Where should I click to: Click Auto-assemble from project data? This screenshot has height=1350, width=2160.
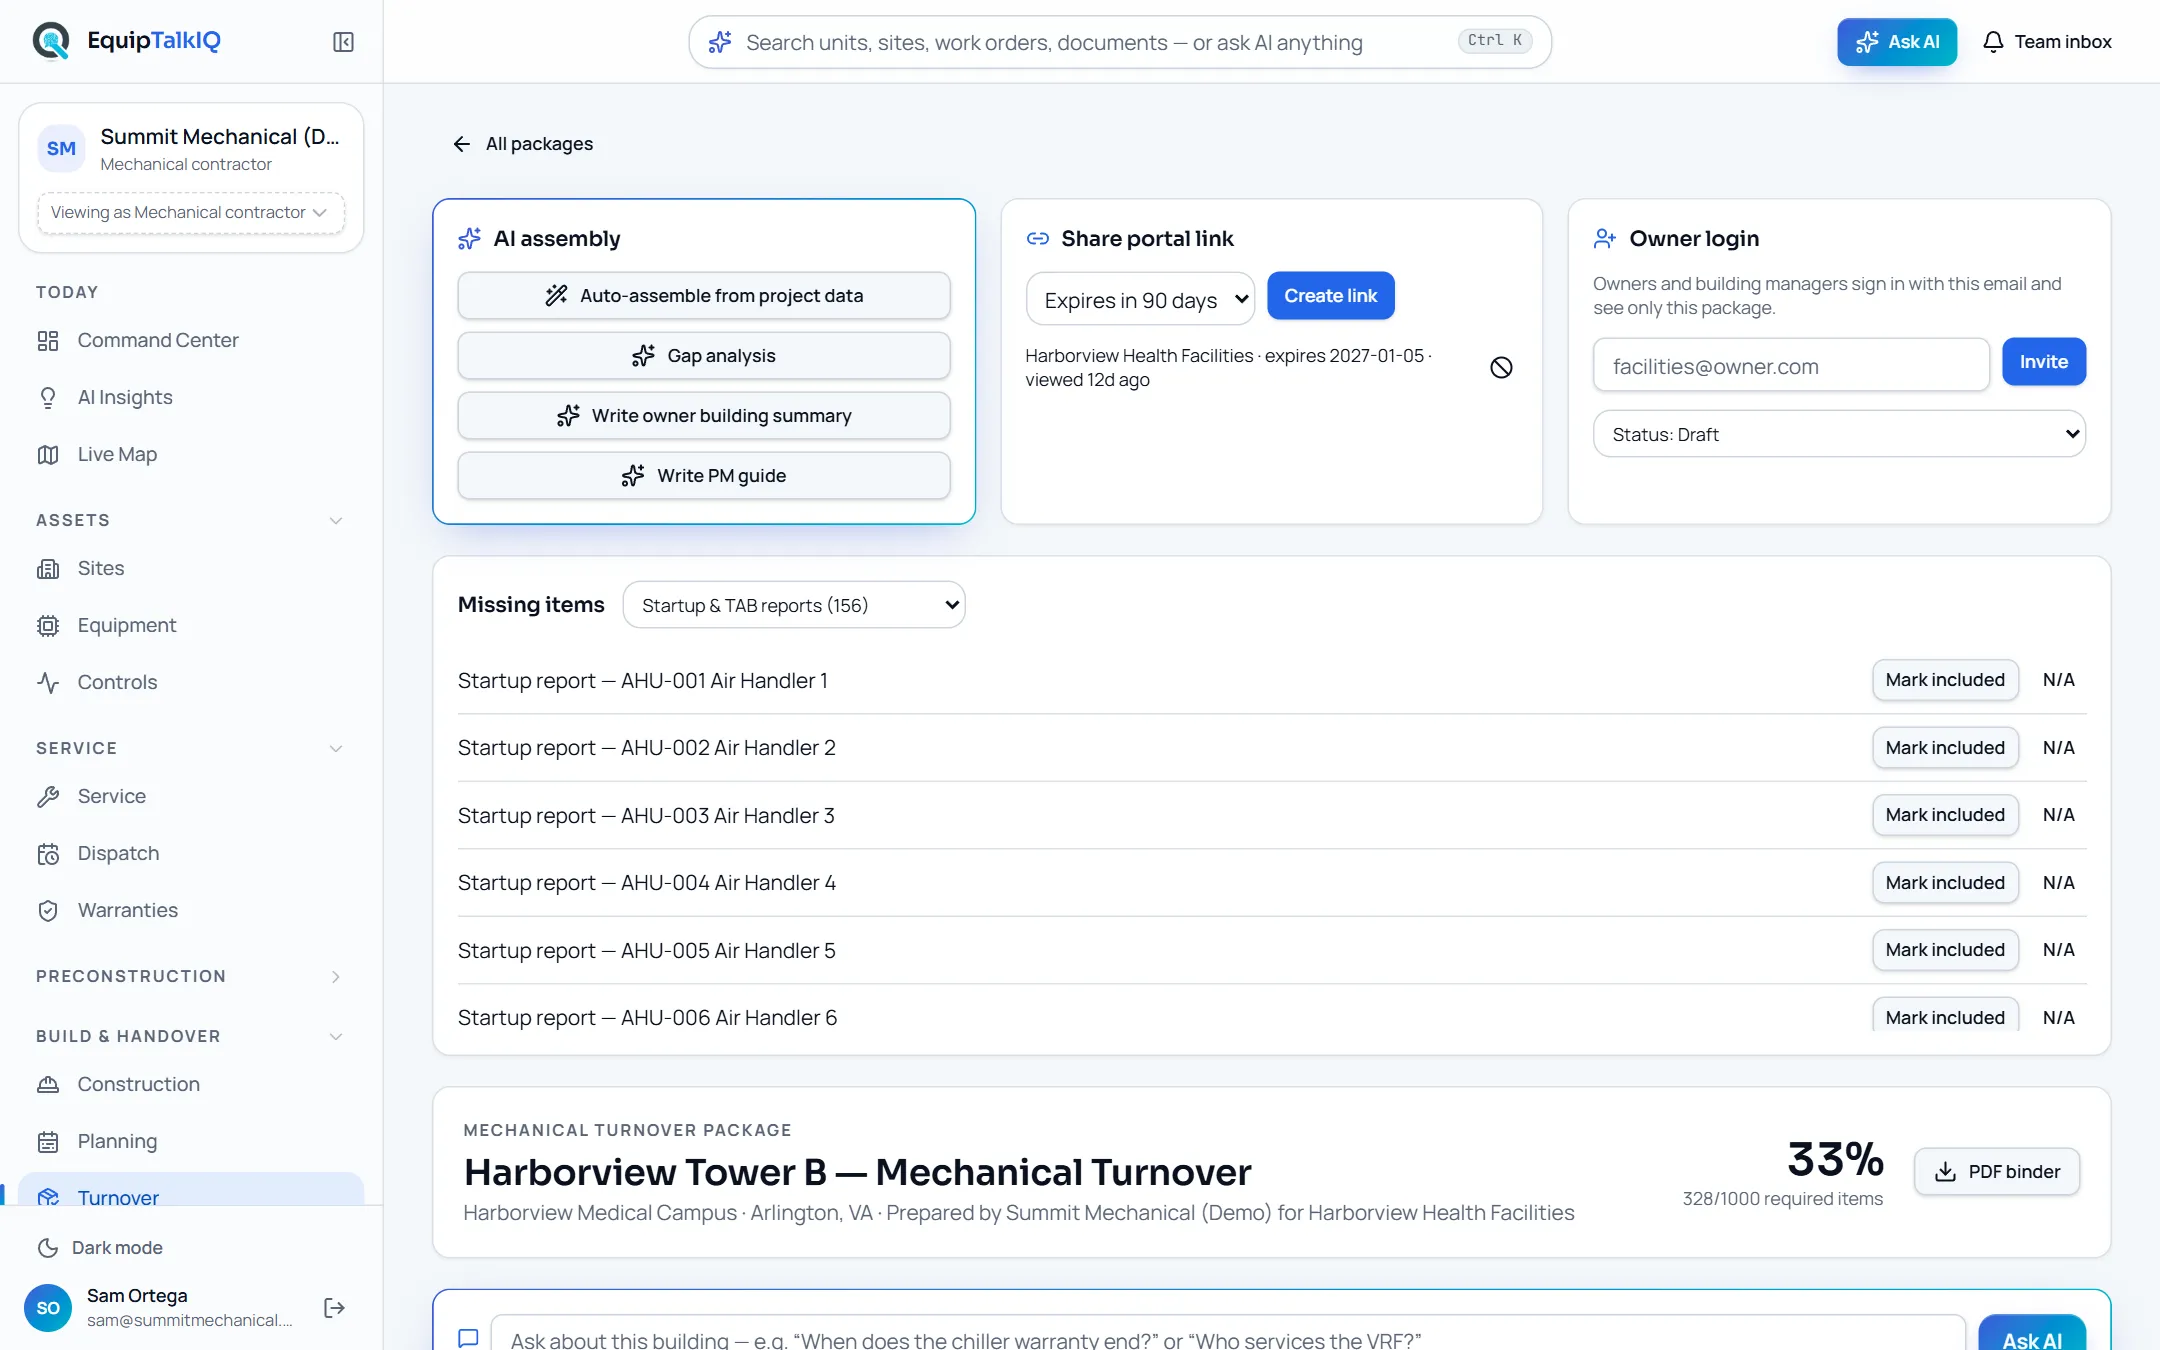point(704,296)
